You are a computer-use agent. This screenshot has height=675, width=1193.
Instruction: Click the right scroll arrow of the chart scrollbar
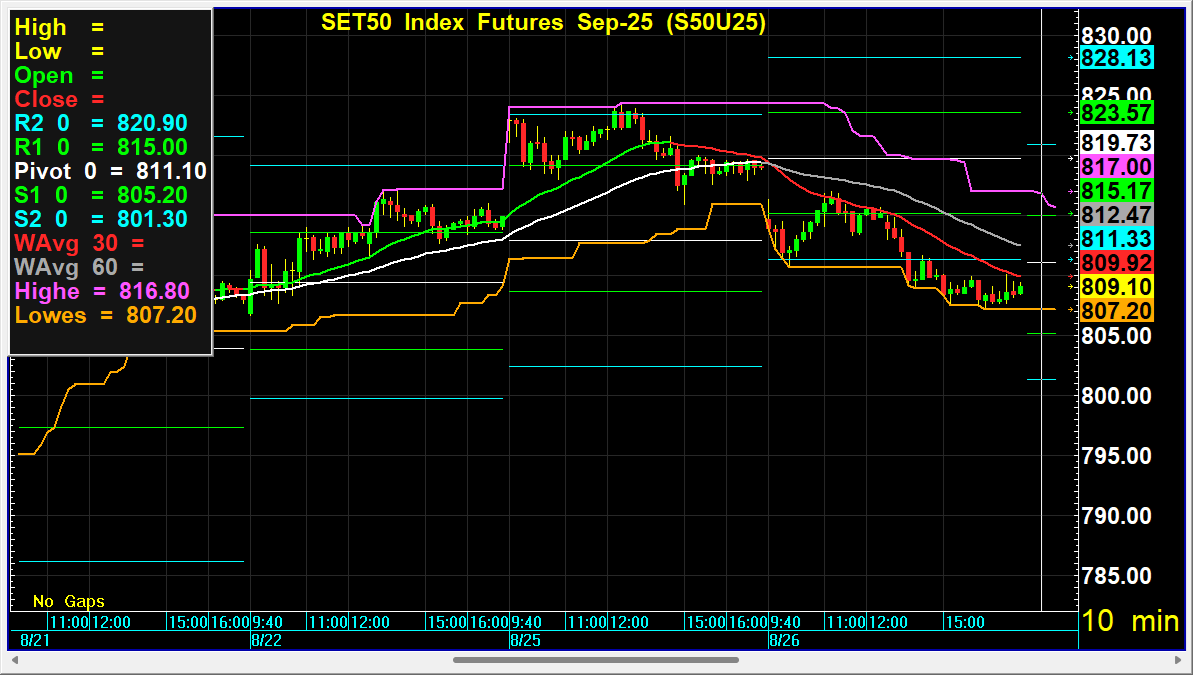point(1178,660)
